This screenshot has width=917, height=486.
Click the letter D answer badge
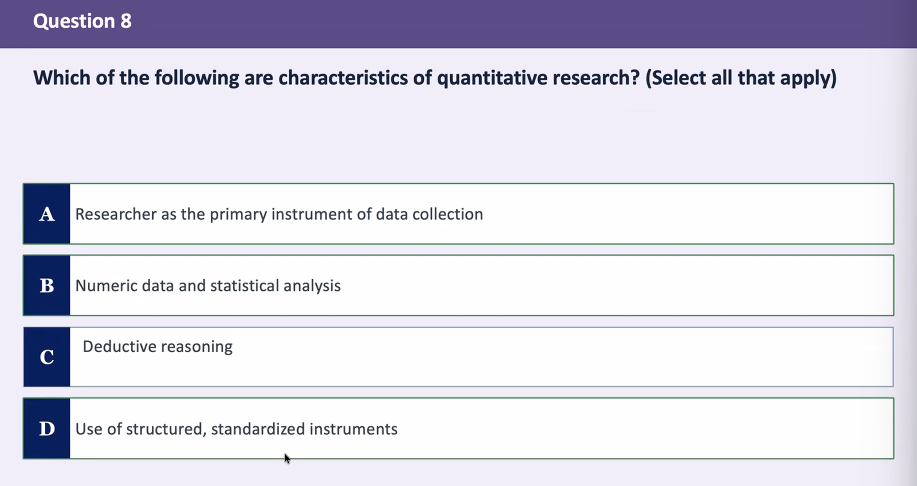tap(47, 429)
